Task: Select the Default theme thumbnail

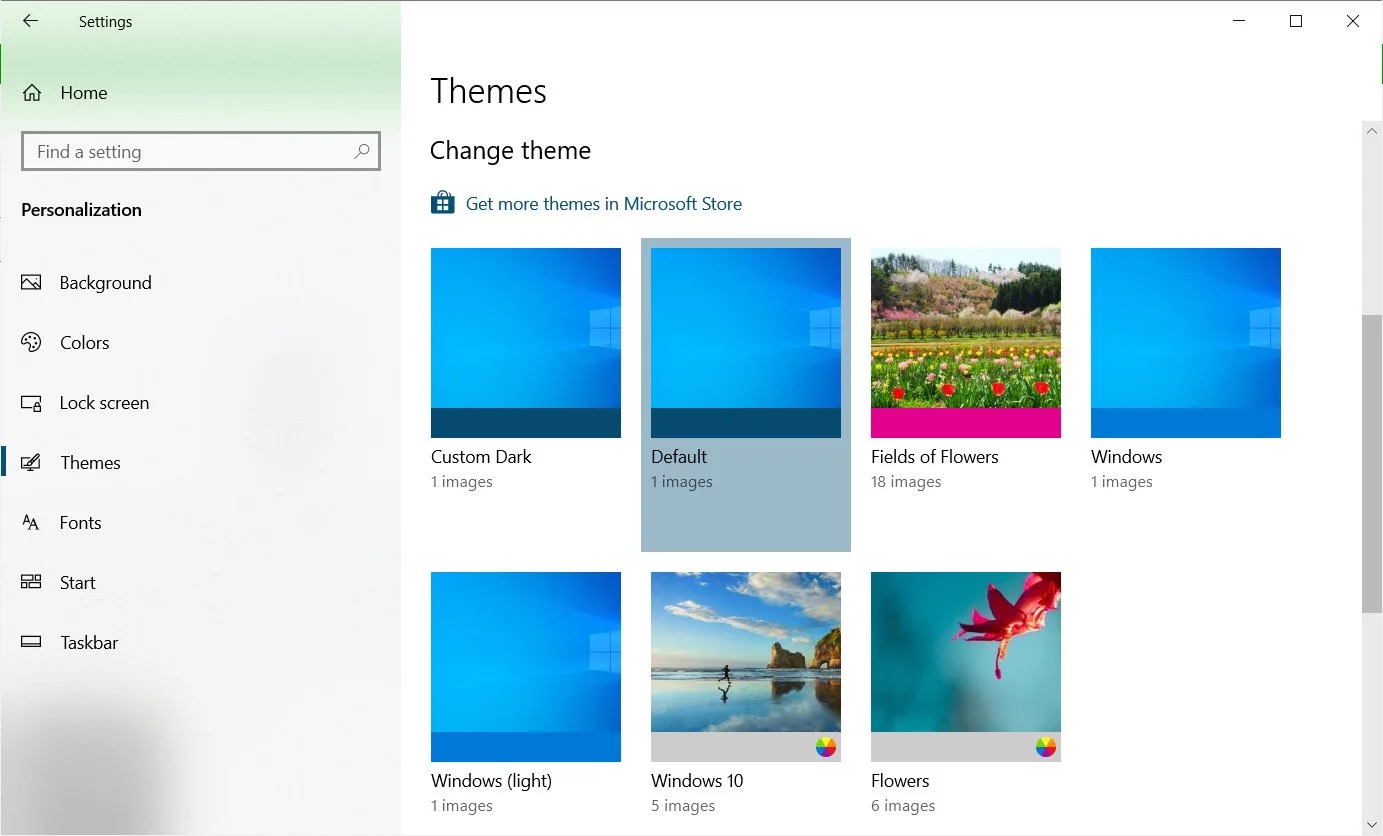Action: (x=746, y=343)
